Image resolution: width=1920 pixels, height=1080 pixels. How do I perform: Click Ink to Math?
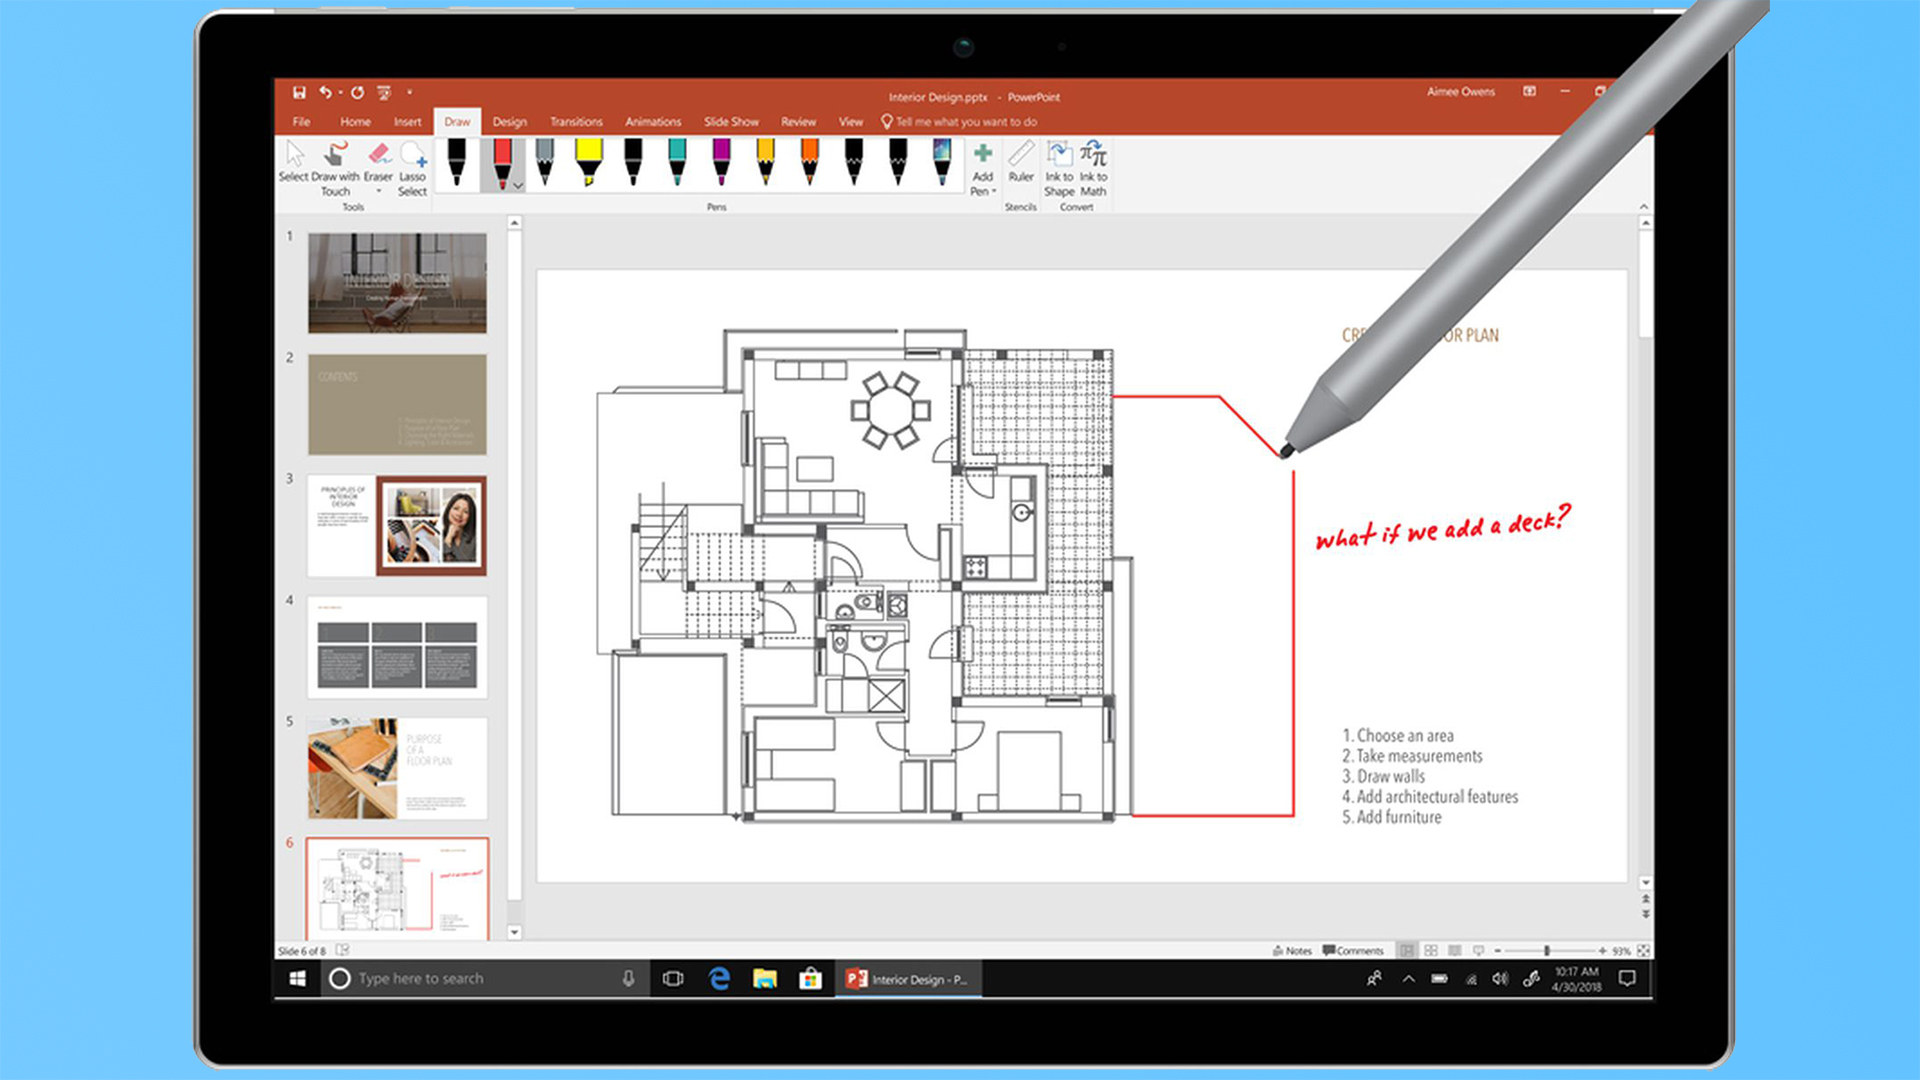pos(1093,168)
